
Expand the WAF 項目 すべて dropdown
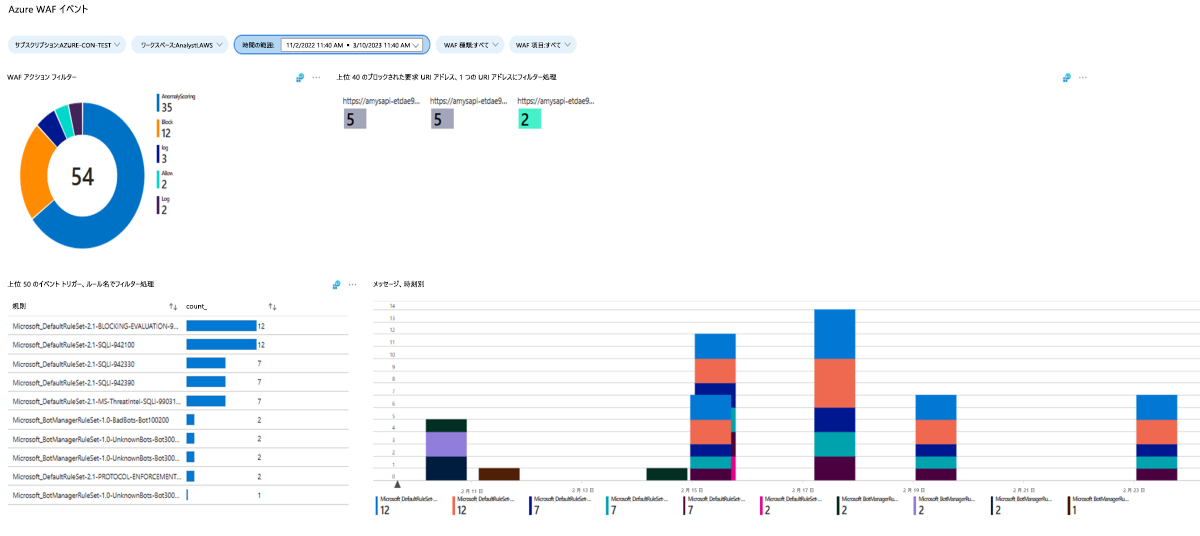point(542,45)
